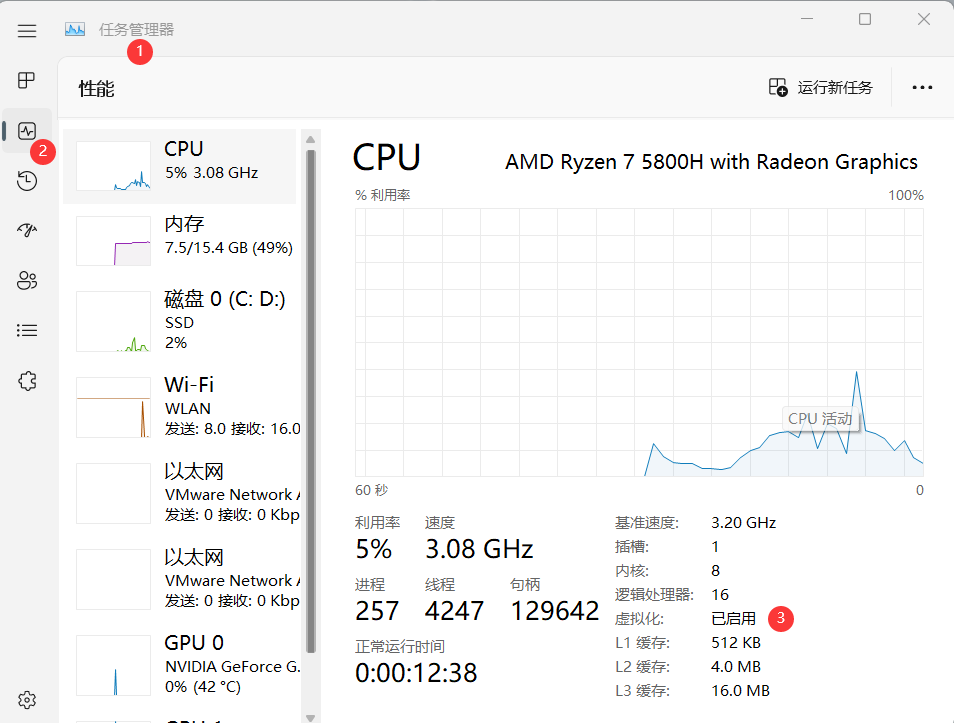Screen dimensions: 954x723
Task: Open the App history page icon
Action: pos(27,181)
